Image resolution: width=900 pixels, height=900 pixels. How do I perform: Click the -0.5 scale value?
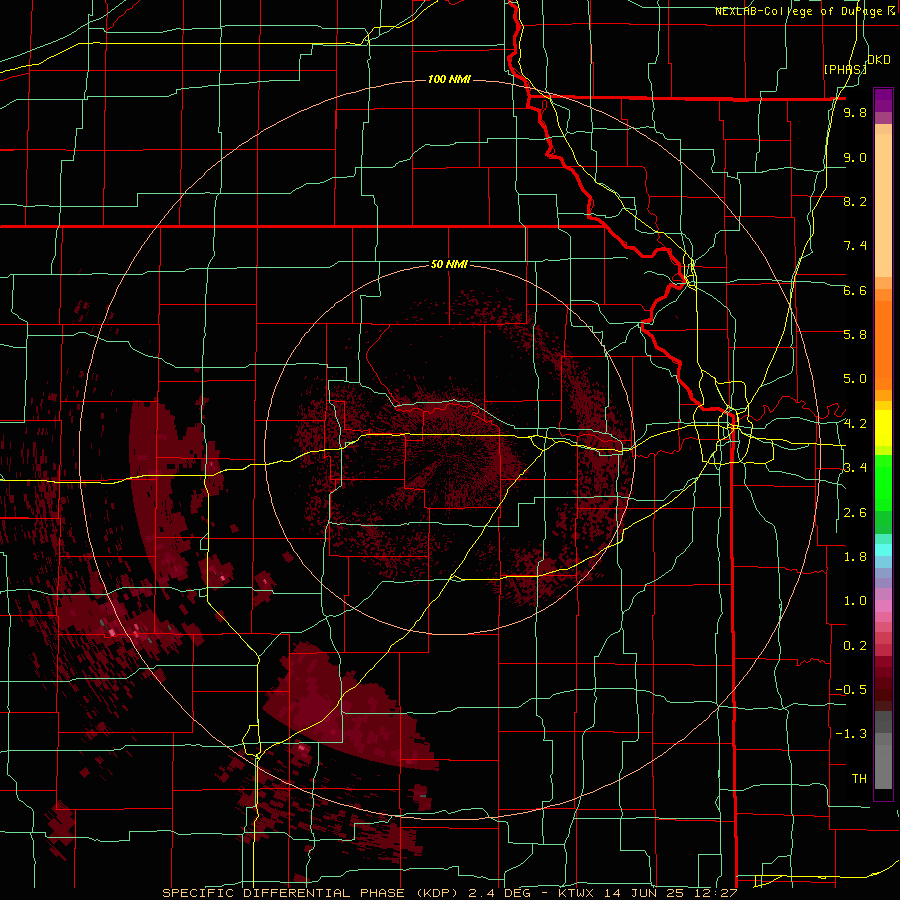coord(851,690)
